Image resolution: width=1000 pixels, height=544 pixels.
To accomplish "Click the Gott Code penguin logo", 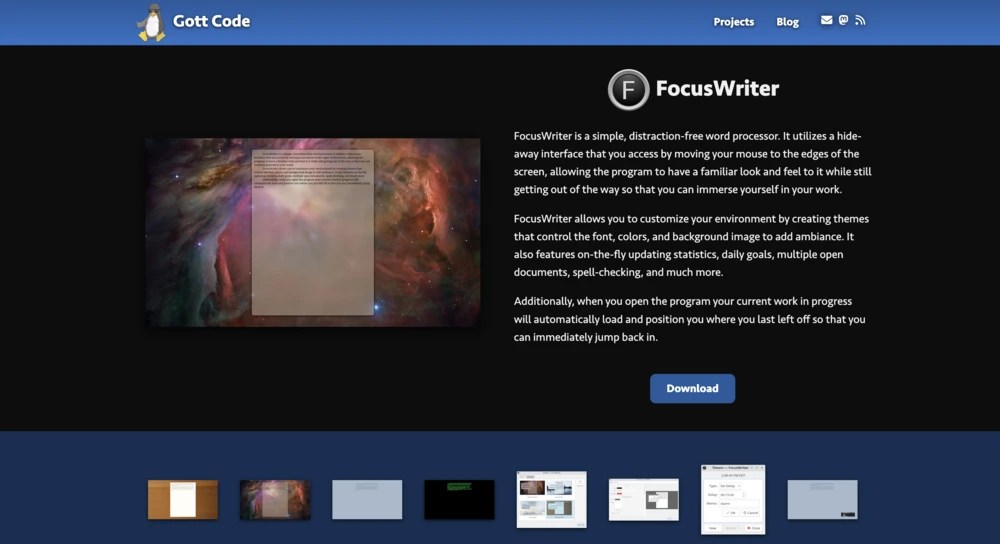I will [x=151, y=22].
